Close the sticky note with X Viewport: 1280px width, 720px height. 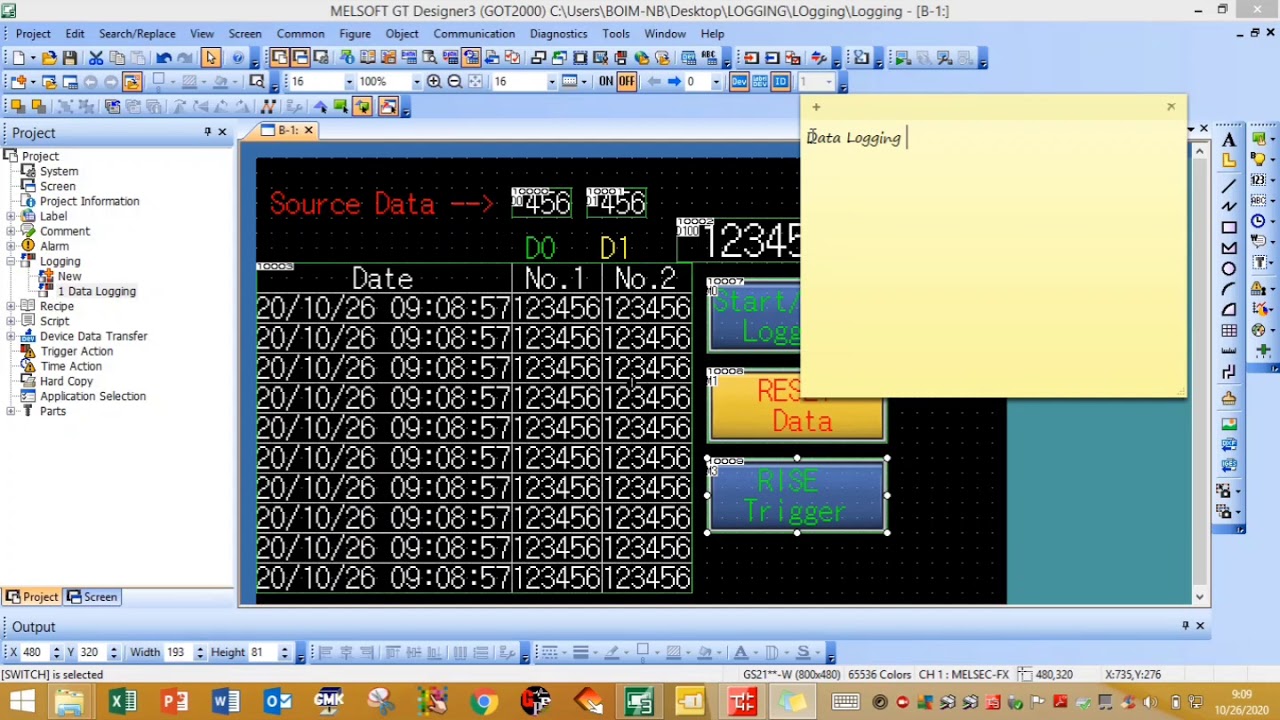pyautogui.click(x=1171, y=107)
